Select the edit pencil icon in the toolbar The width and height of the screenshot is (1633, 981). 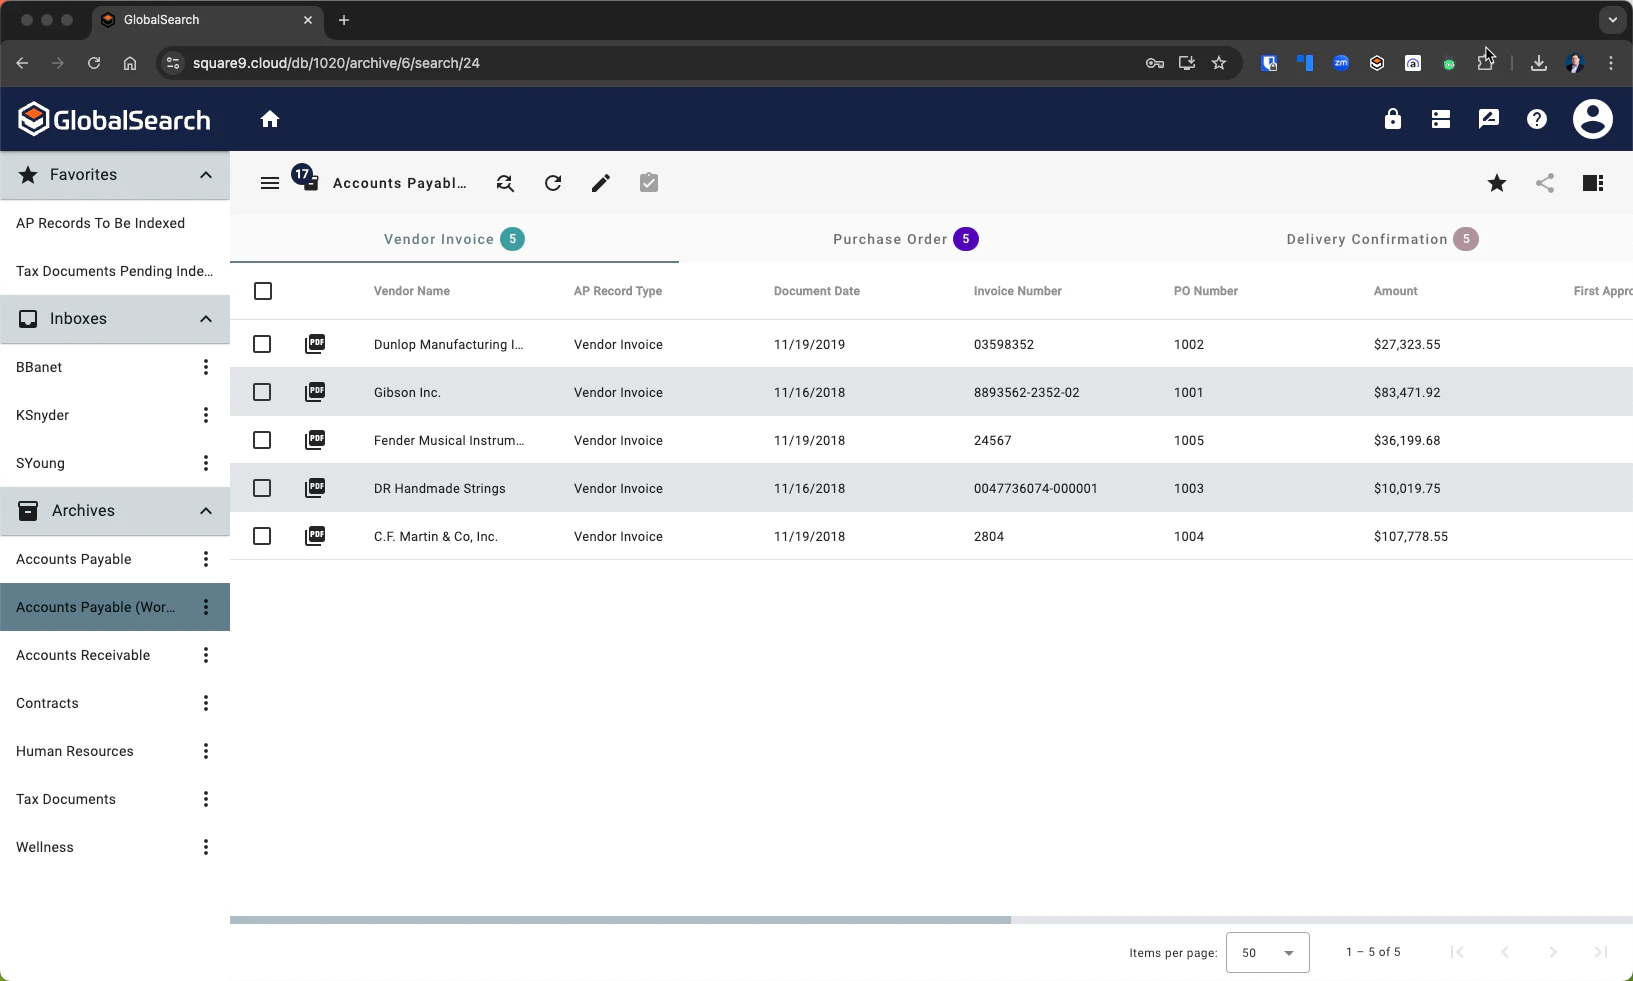pyautogui.click(x=600, y=183)
